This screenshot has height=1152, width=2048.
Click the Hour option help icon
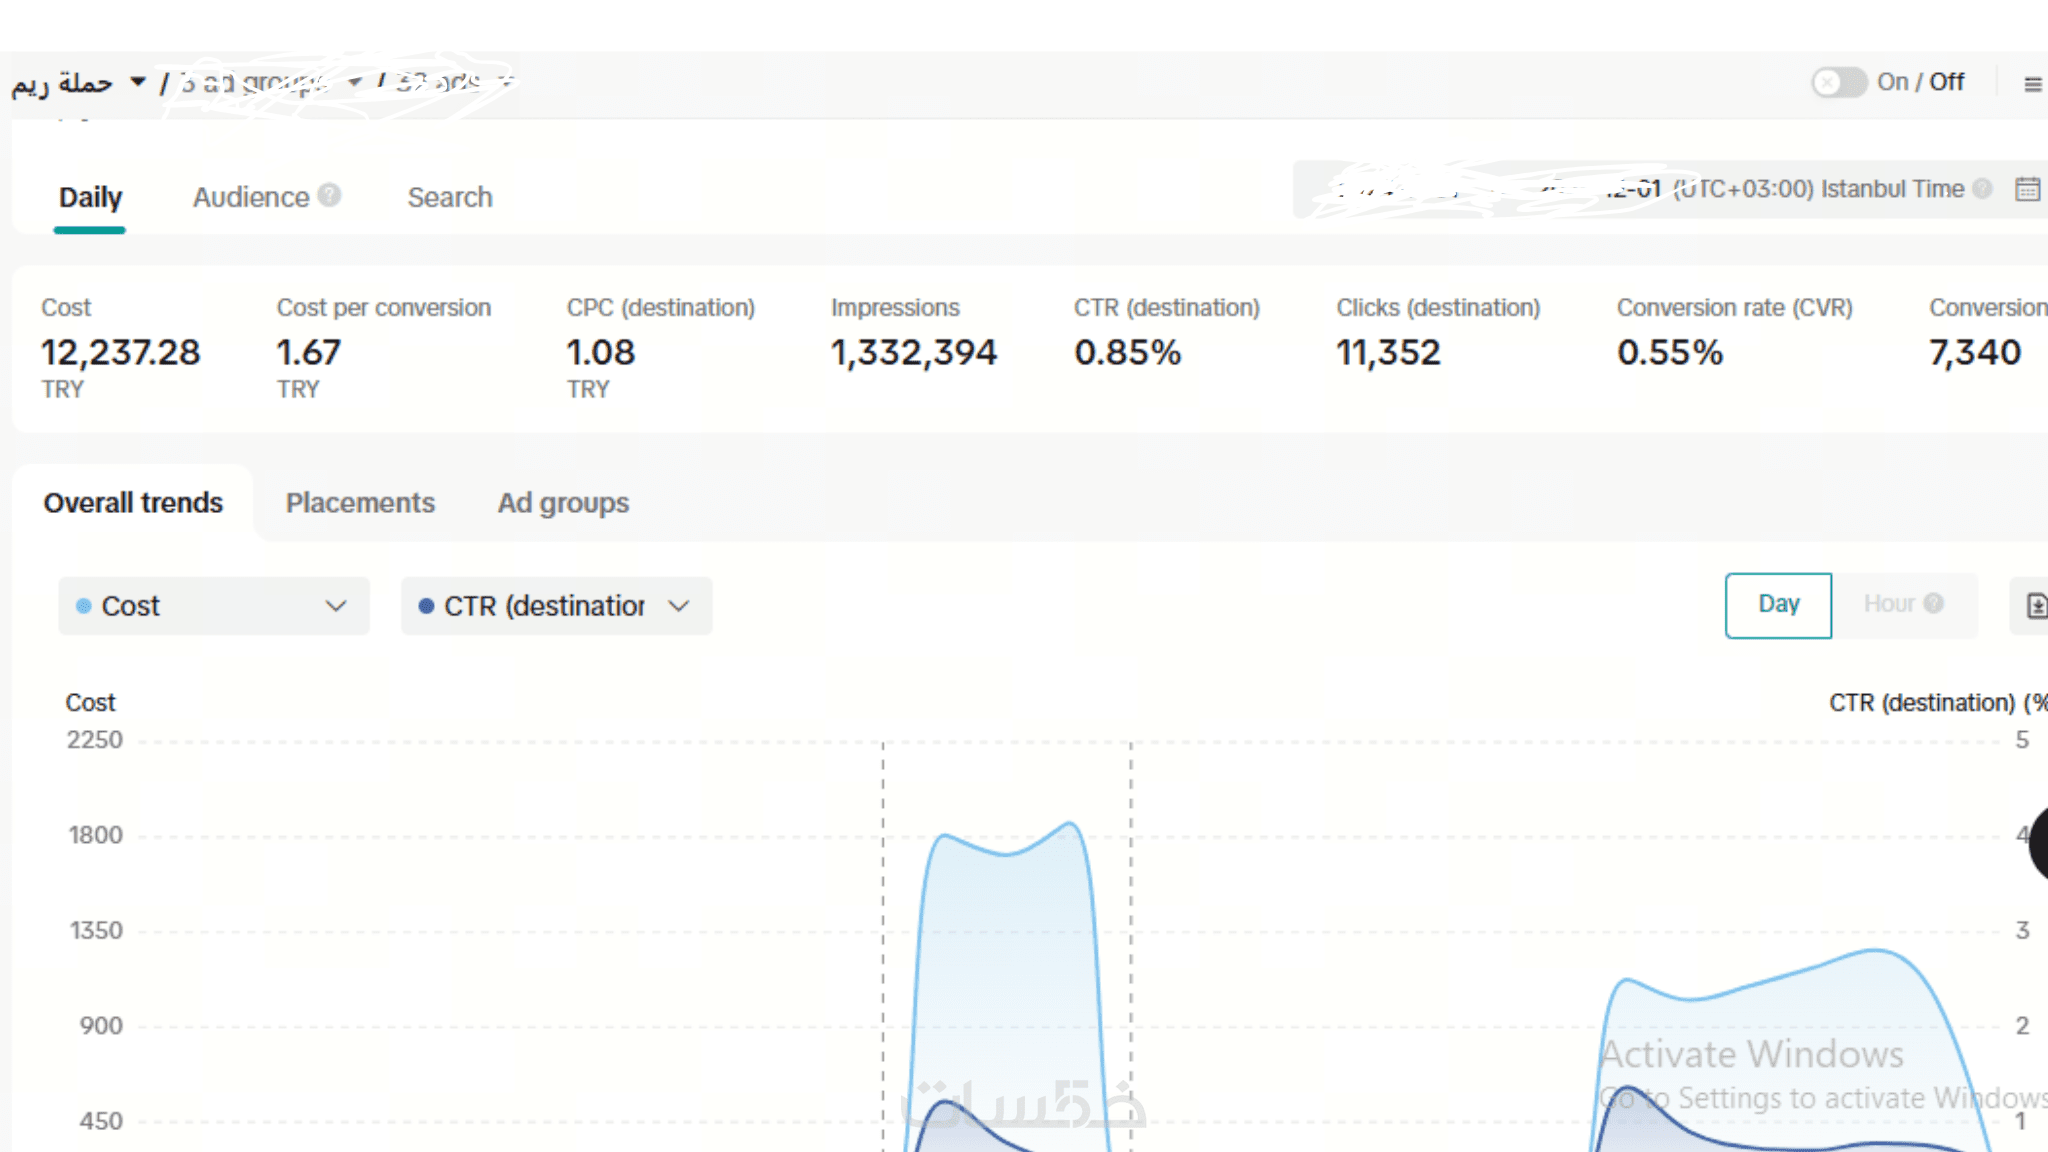[1934, 603]
